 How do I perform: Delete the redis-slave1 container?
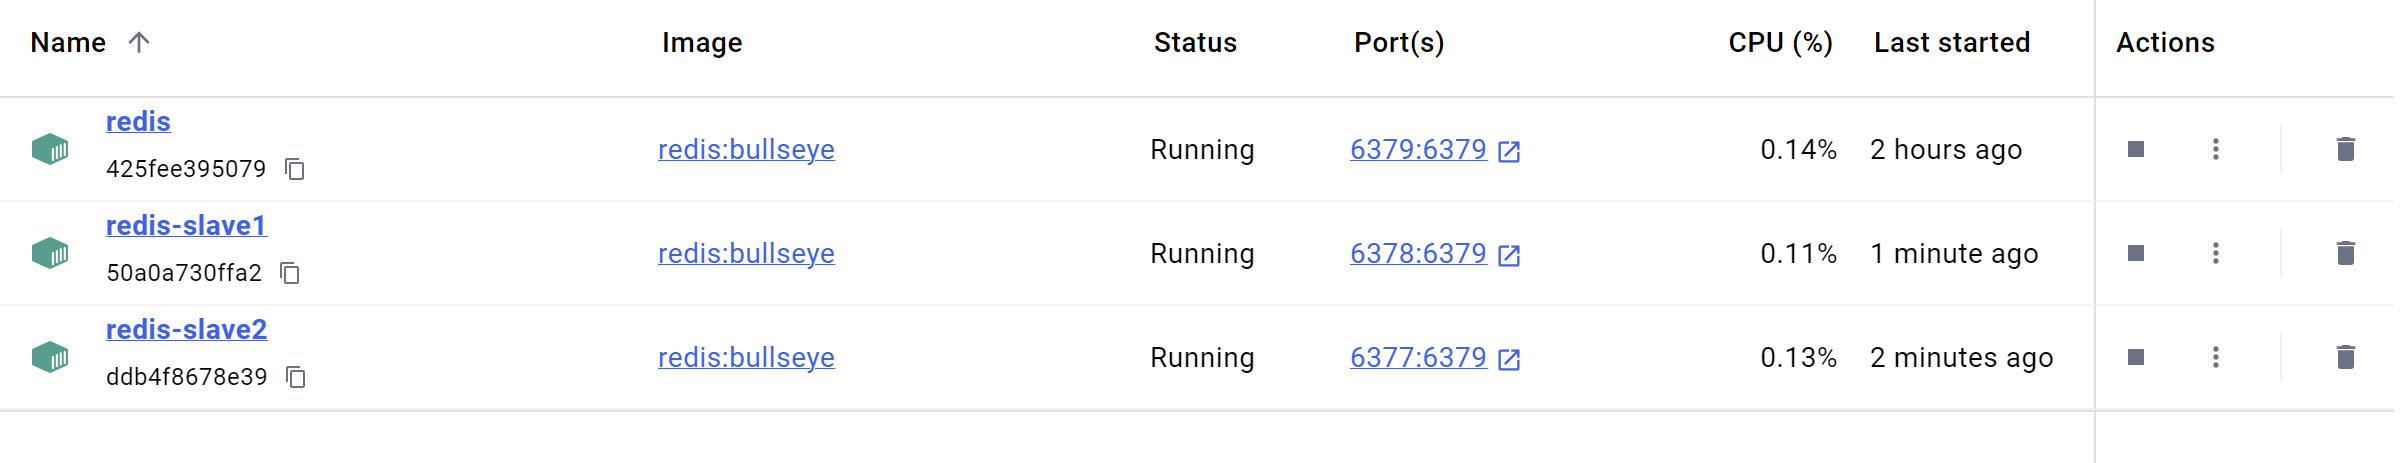[2346, 253]
